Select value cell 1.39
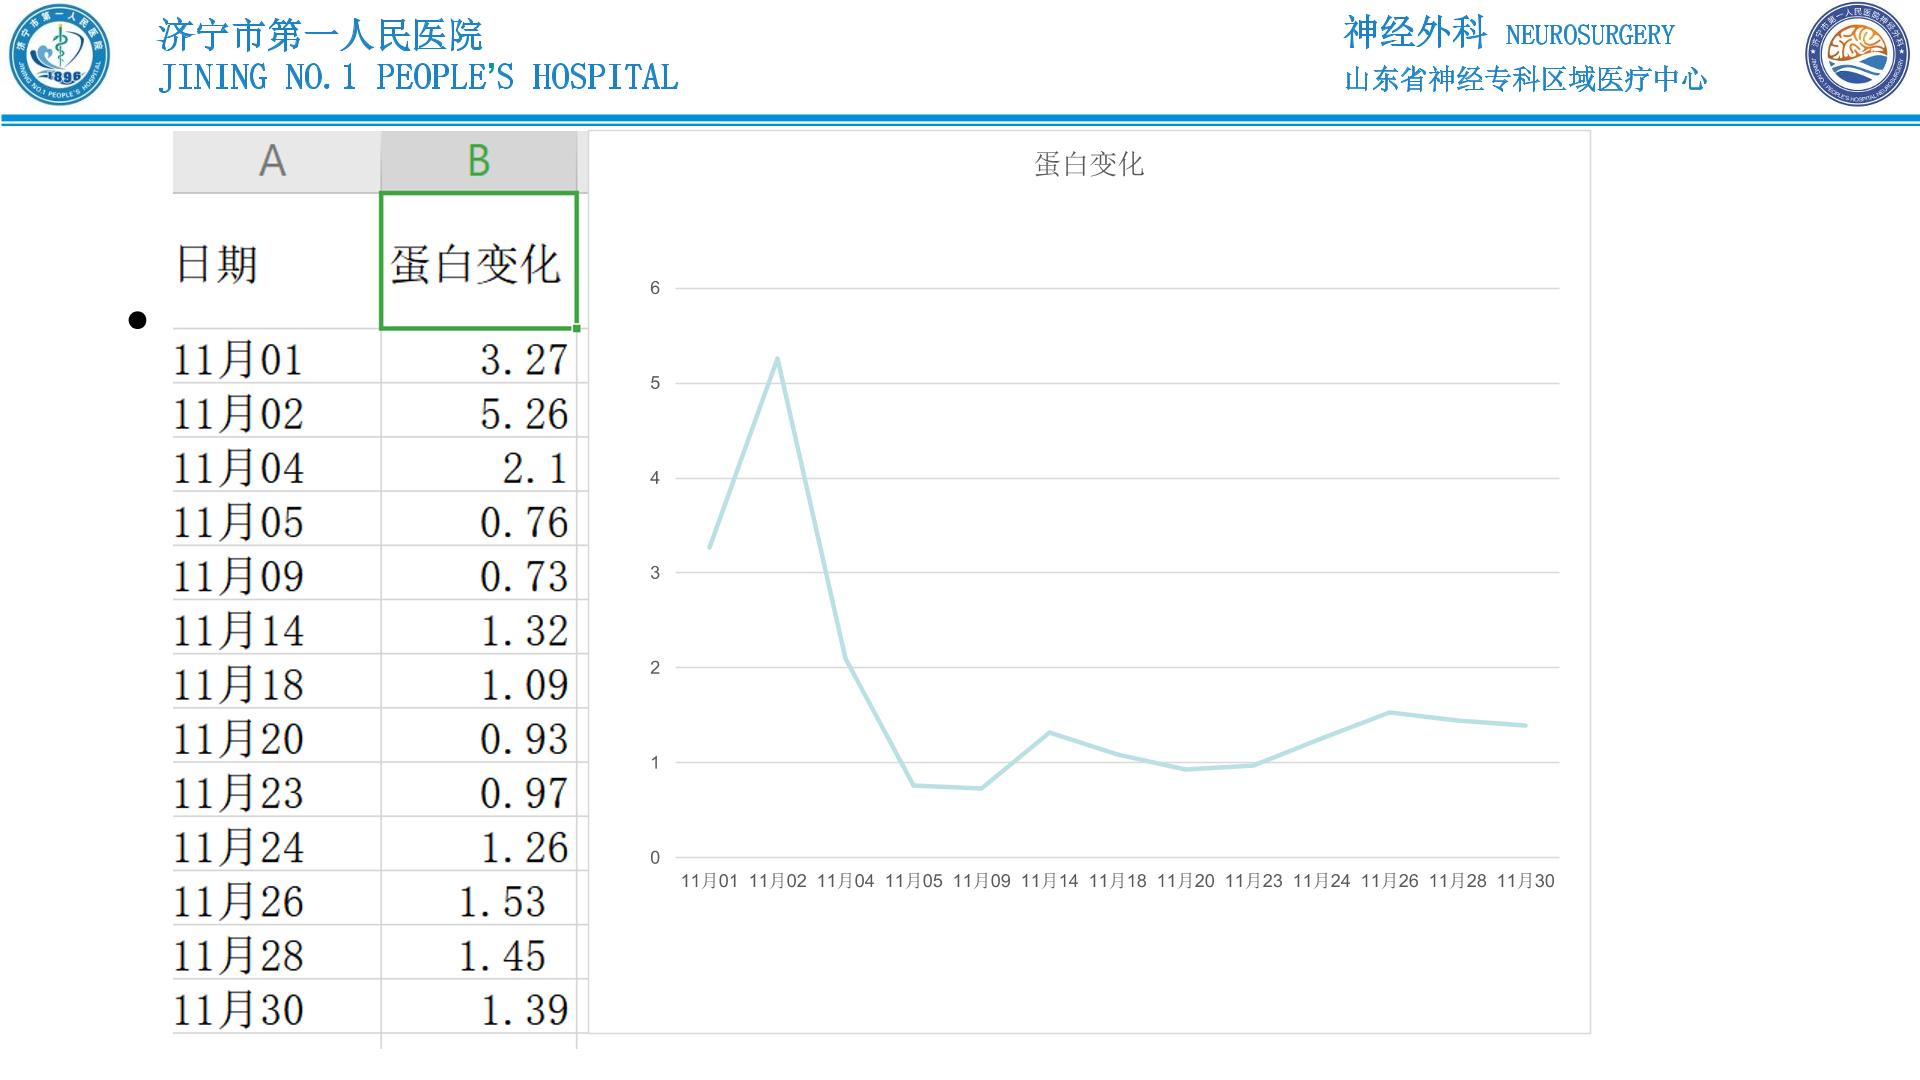Image resolution: width=1920 pixels, height=1080 pixels. [479, 1006]
